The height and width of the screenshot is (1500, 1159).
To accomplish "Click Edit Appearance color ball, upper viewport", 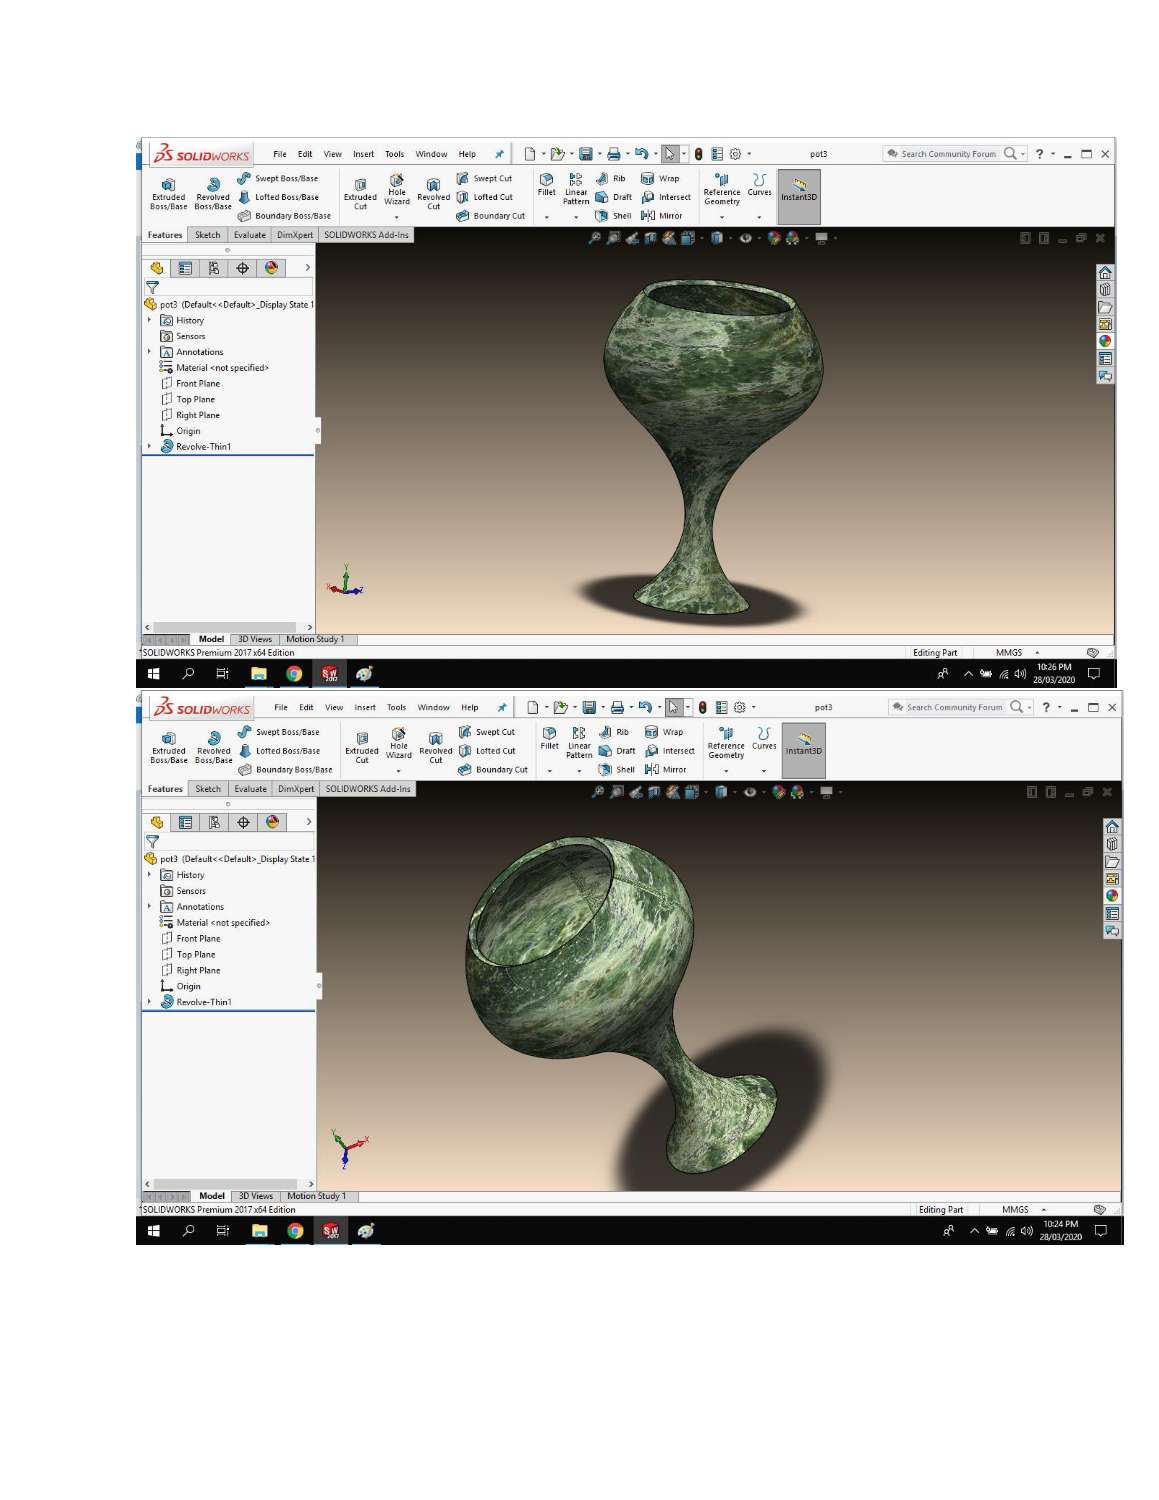I will [x=774, y=238].
